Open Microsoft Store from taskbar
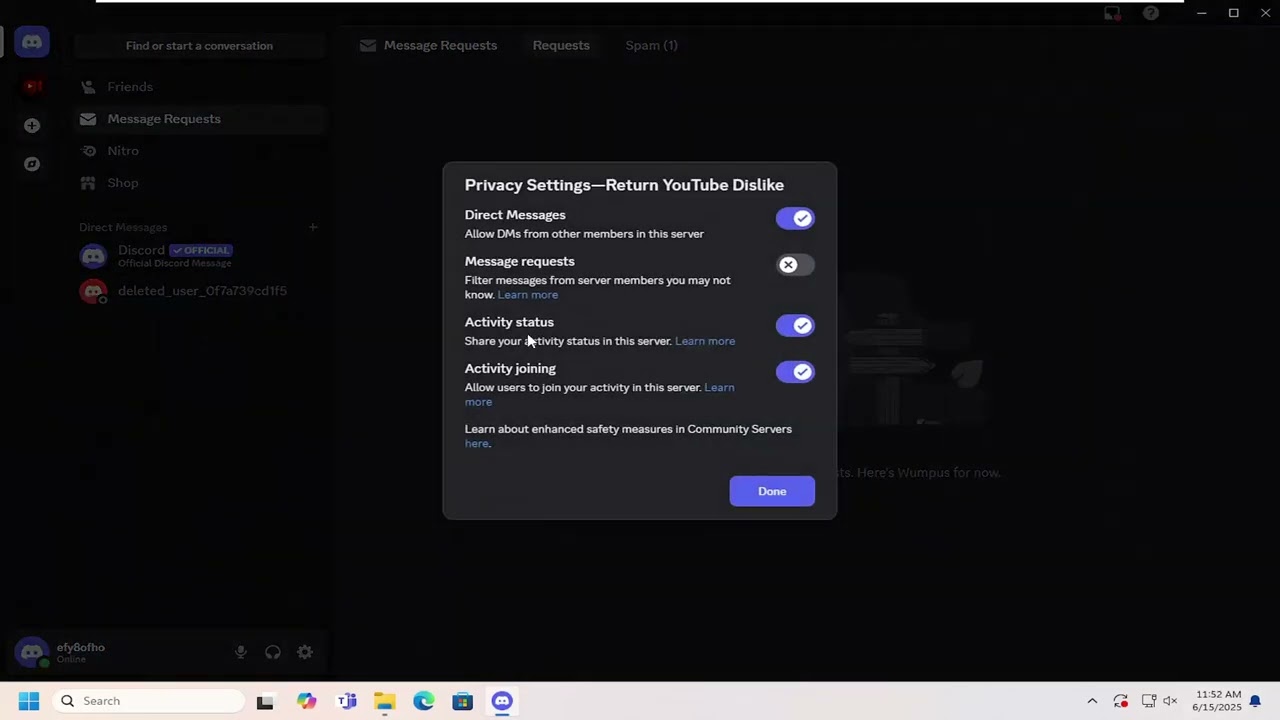The image size is (1280, 720). [x=463, y=701]
